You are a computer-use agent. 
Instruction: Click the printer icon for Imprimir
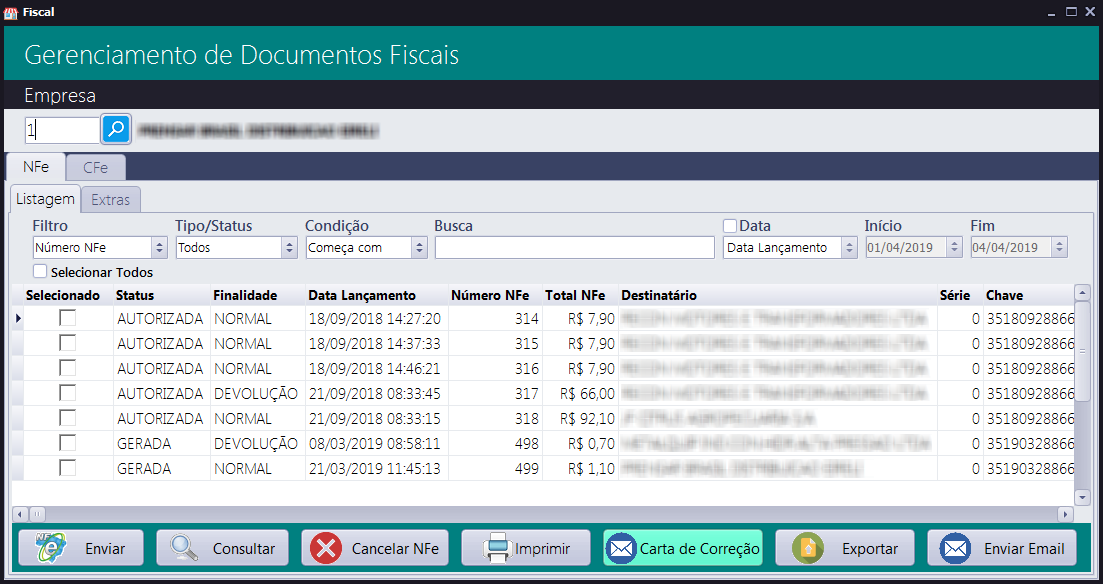click(x=497, y=548)
